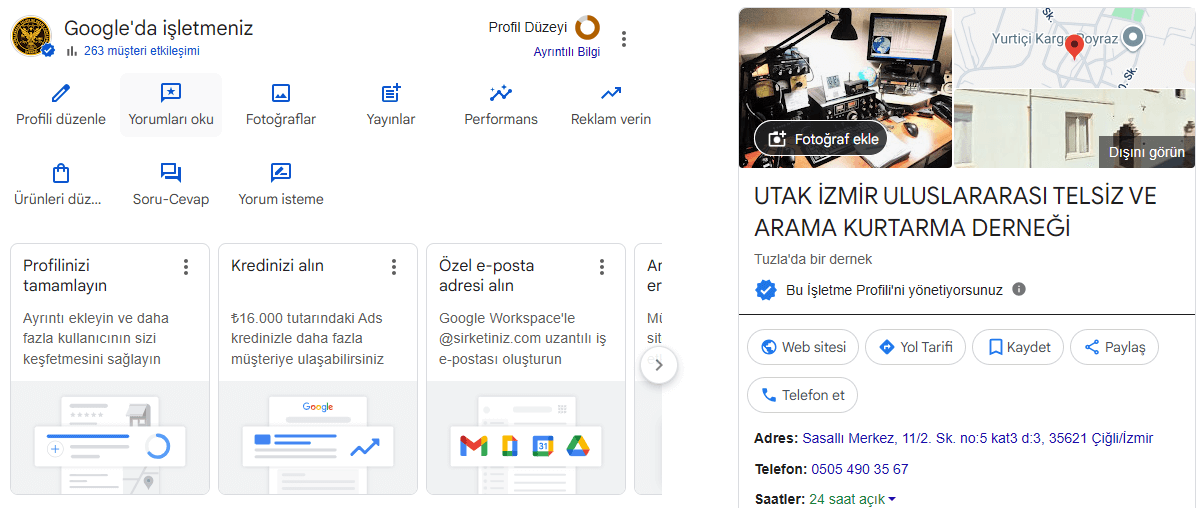The height and width of the screenshot is (508, 1204).
Task: Open the Ayrıntılı Bilgi link
Action: tap(566, 52)
